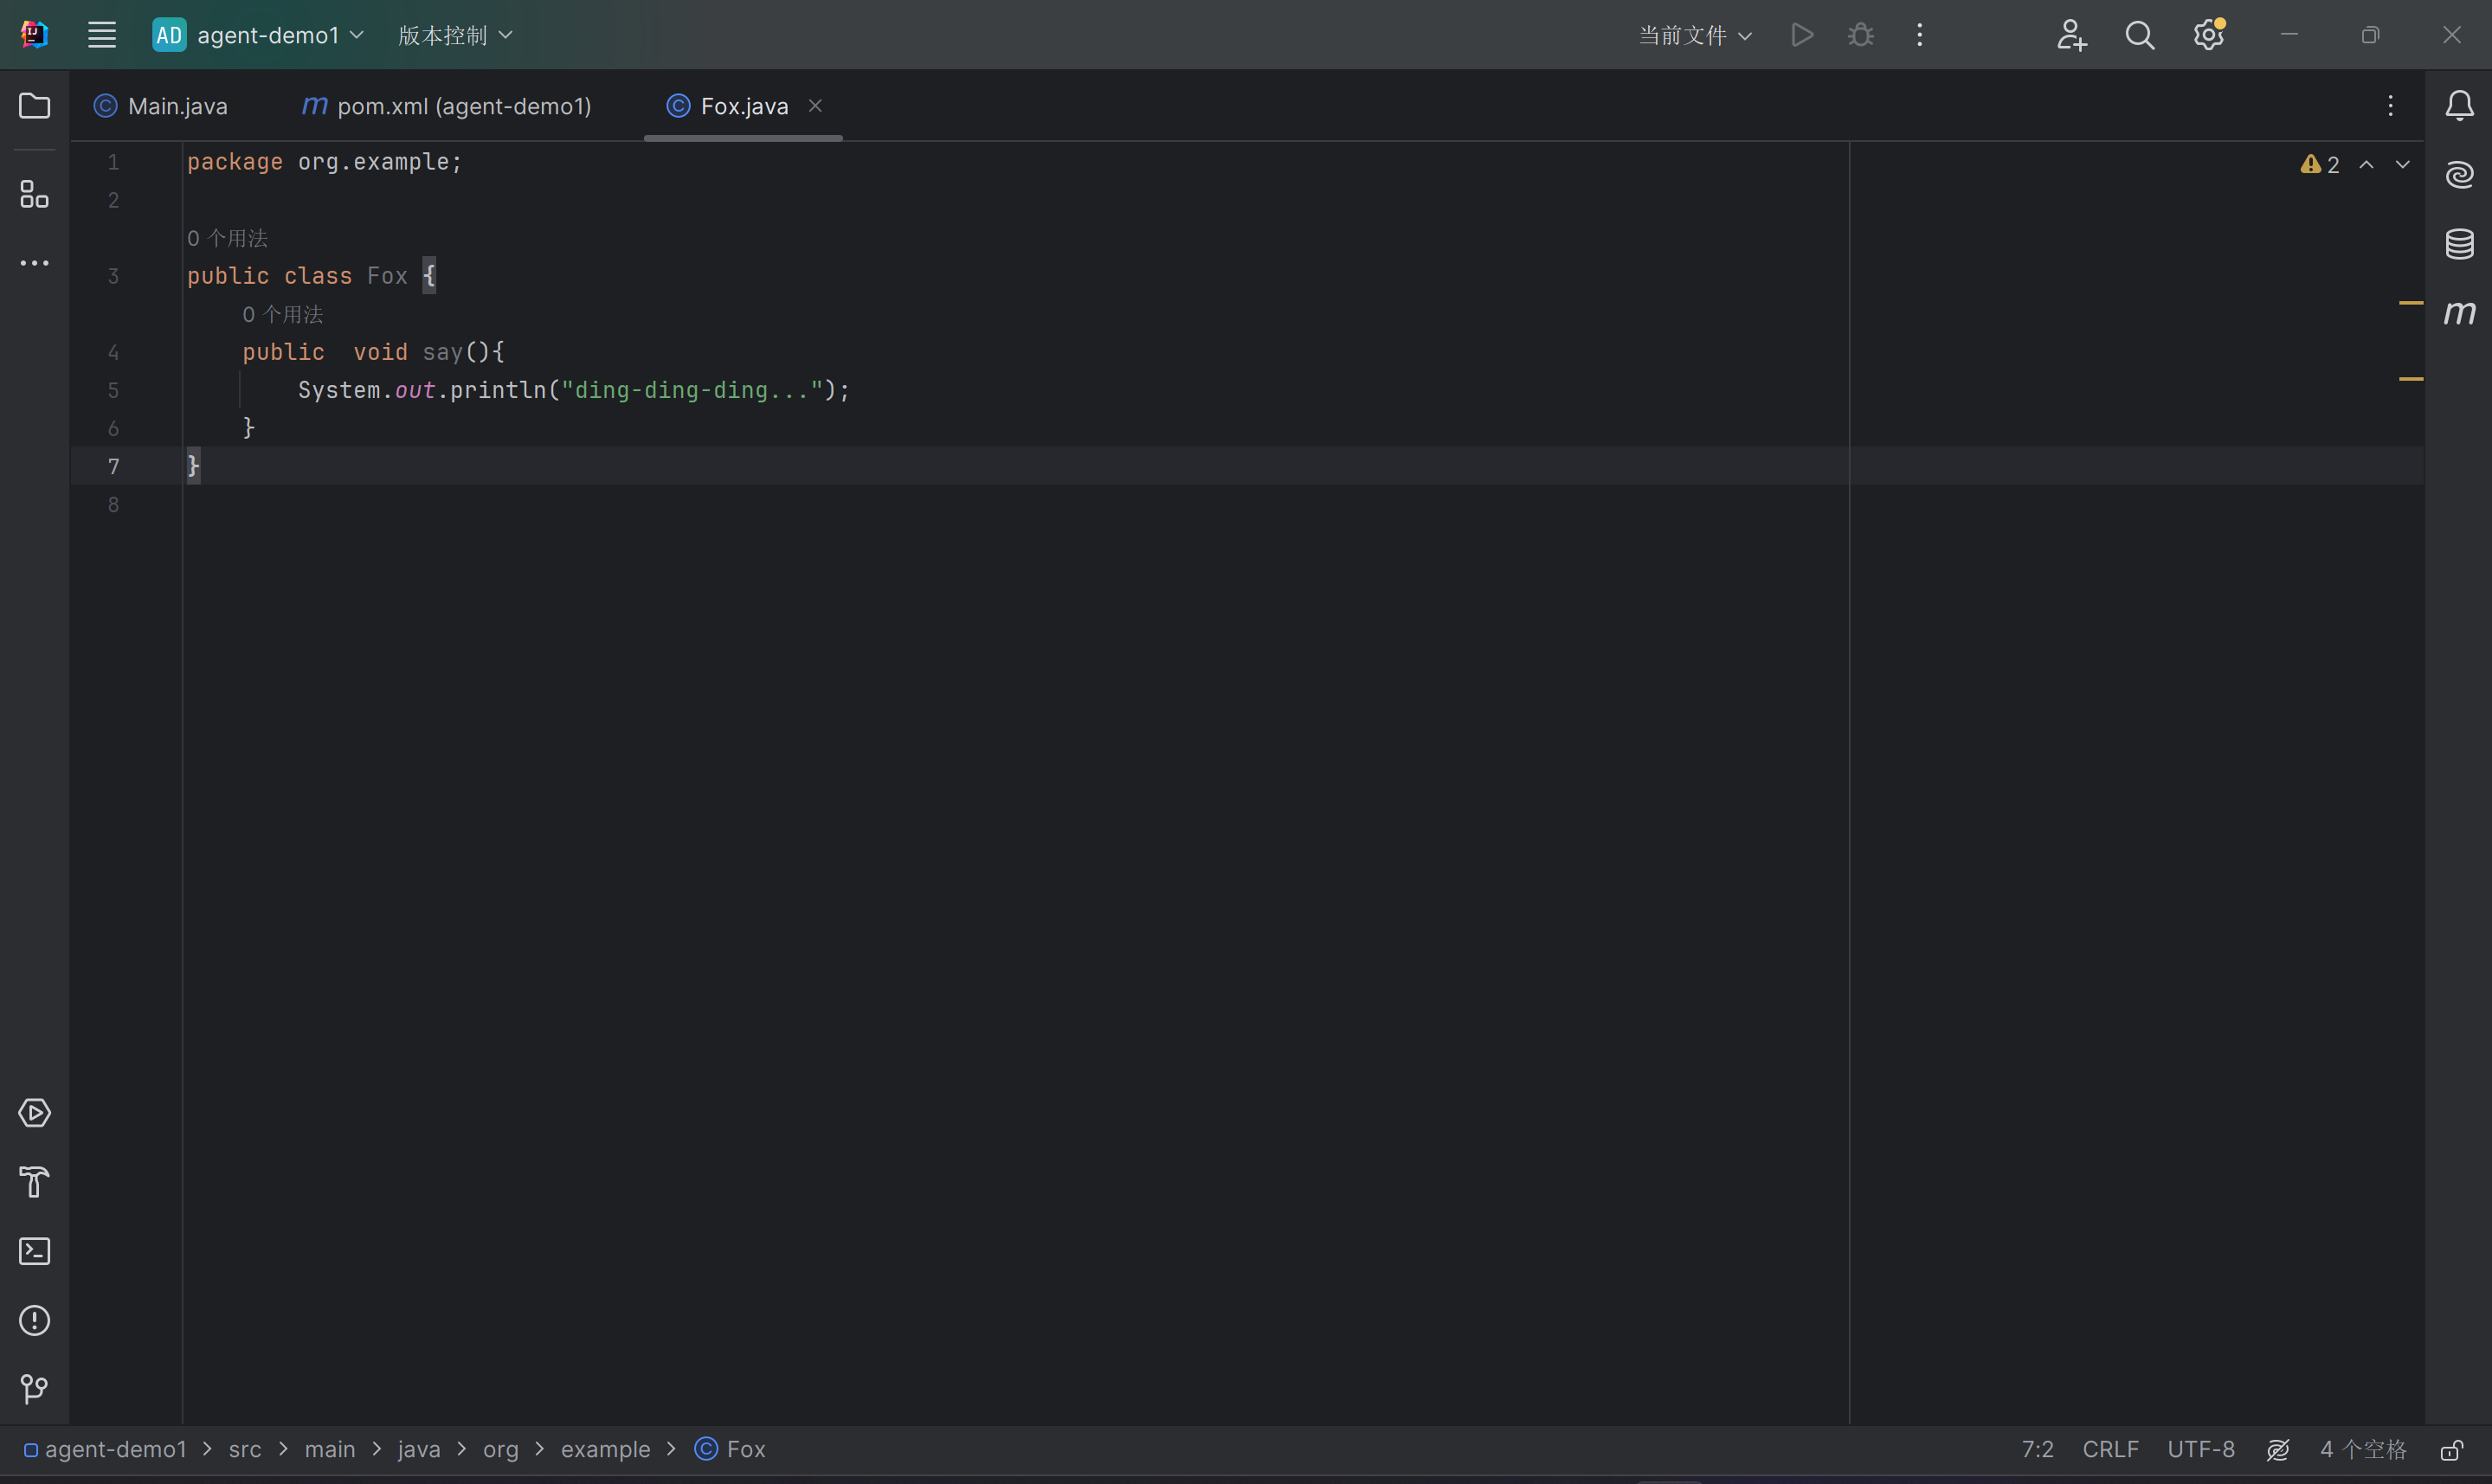Open the AI Assistant spiral icon
2492x1484 pixels.
(2459, 175)
